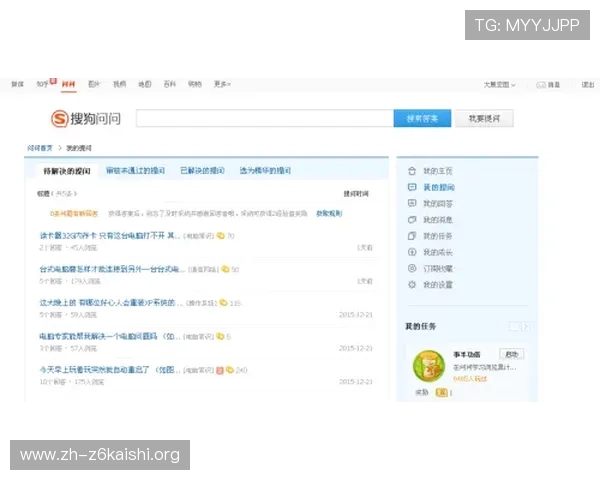The height and width of the screenshot is (480, 600).
Task: Switch to the 已解决的提问 tab
Action: click(202, 170)
